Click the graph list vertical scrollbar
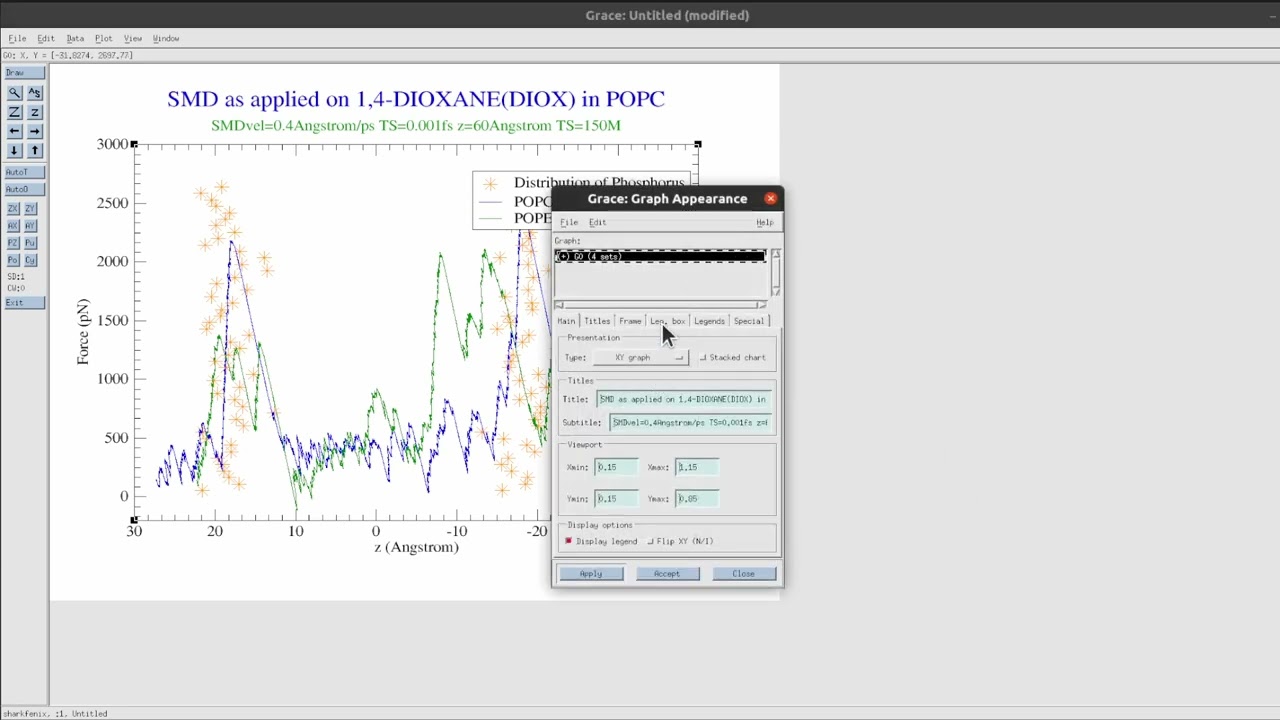This screenshot has width=1280, height=720. pos(775,273)
